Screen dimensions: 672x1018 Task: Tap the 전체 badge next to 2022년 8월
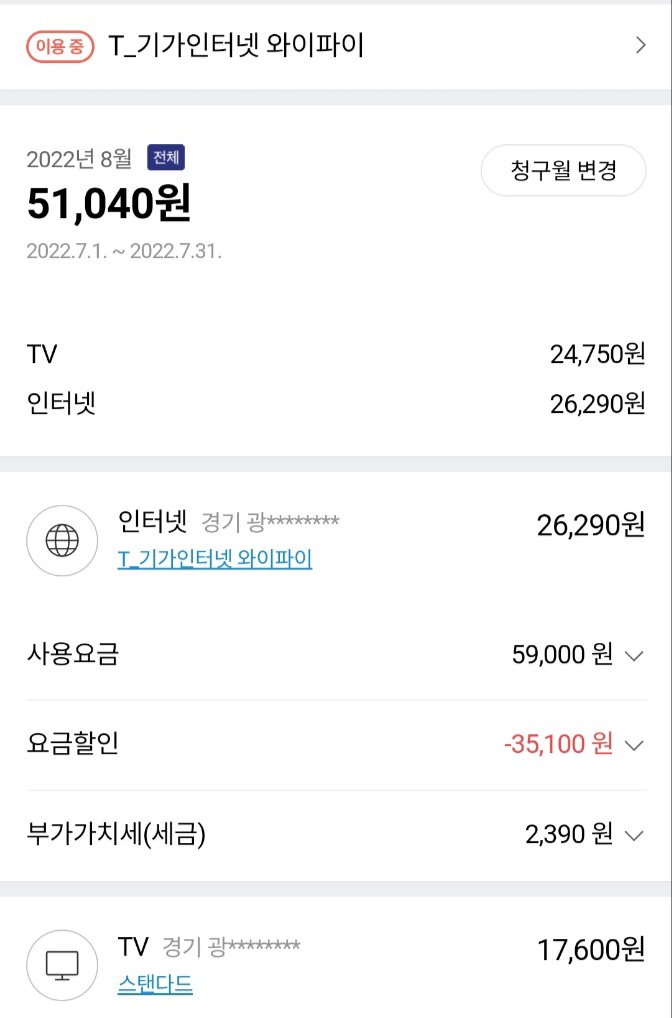pos(166,158)
